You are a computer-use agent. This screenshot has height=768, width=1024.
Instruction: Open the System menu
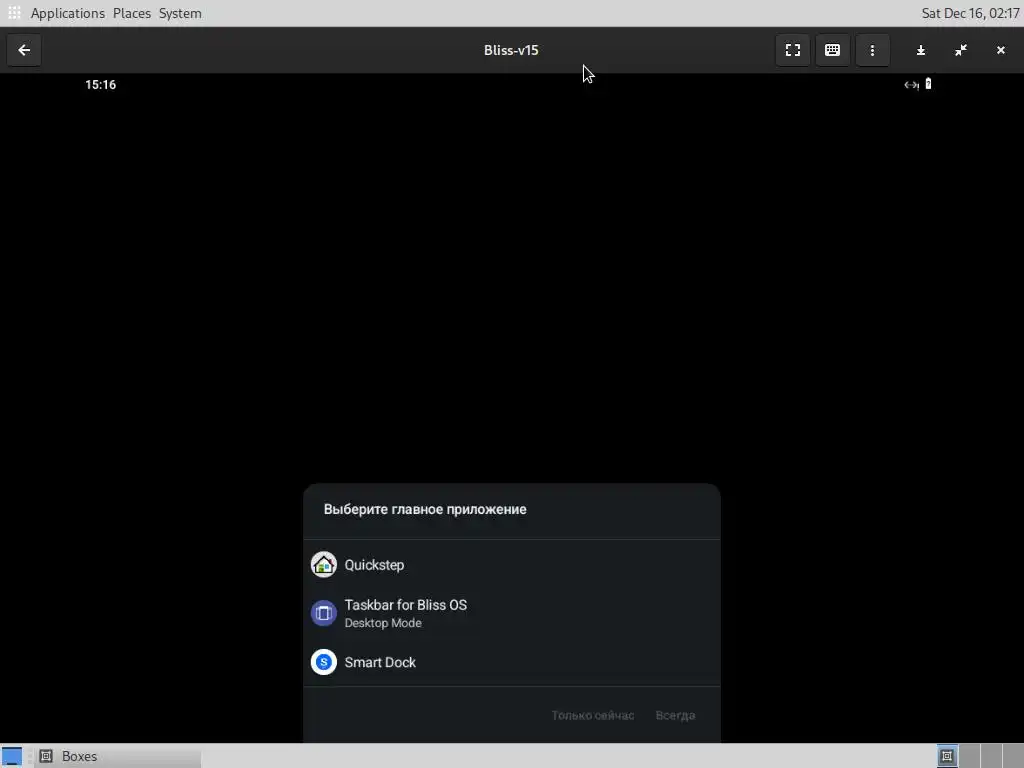tap(180, 13)
